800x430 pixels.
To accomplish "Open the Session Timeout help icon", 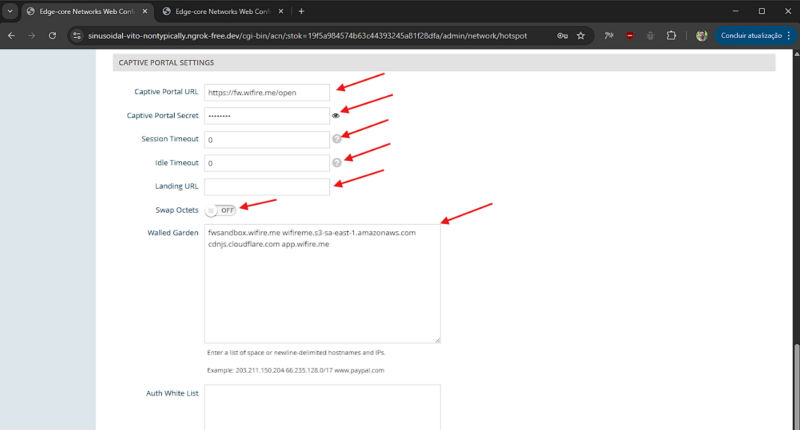I will tap(337, 139).
